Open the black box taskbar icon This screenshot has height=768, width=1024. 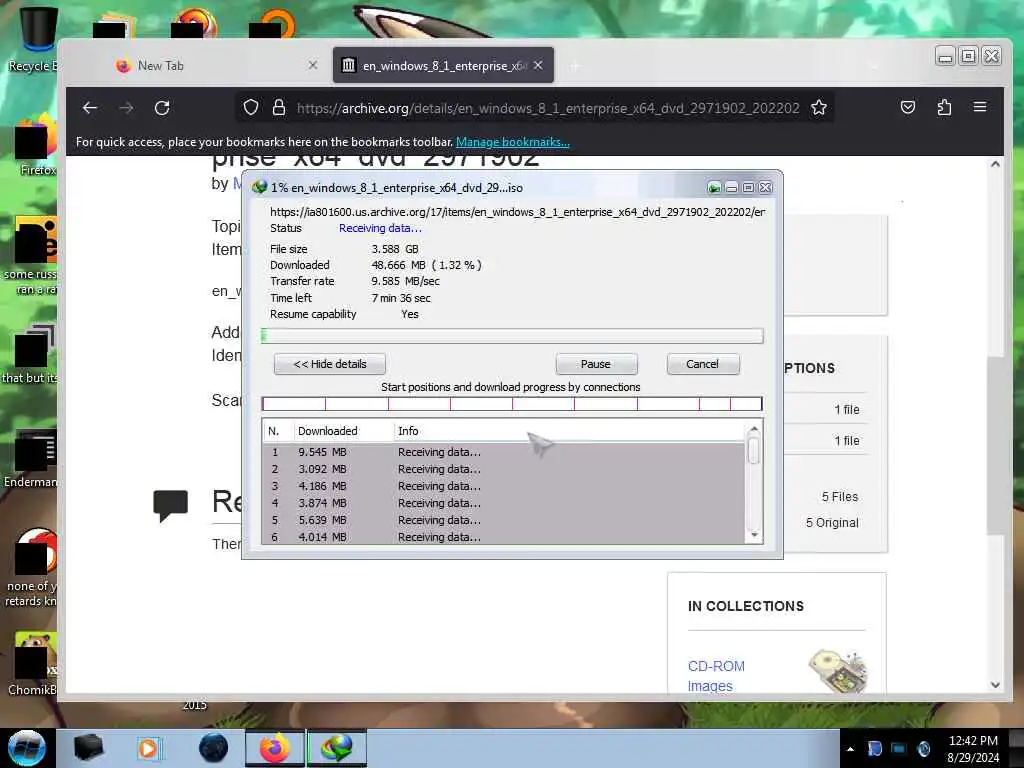(x=89, y=748)
